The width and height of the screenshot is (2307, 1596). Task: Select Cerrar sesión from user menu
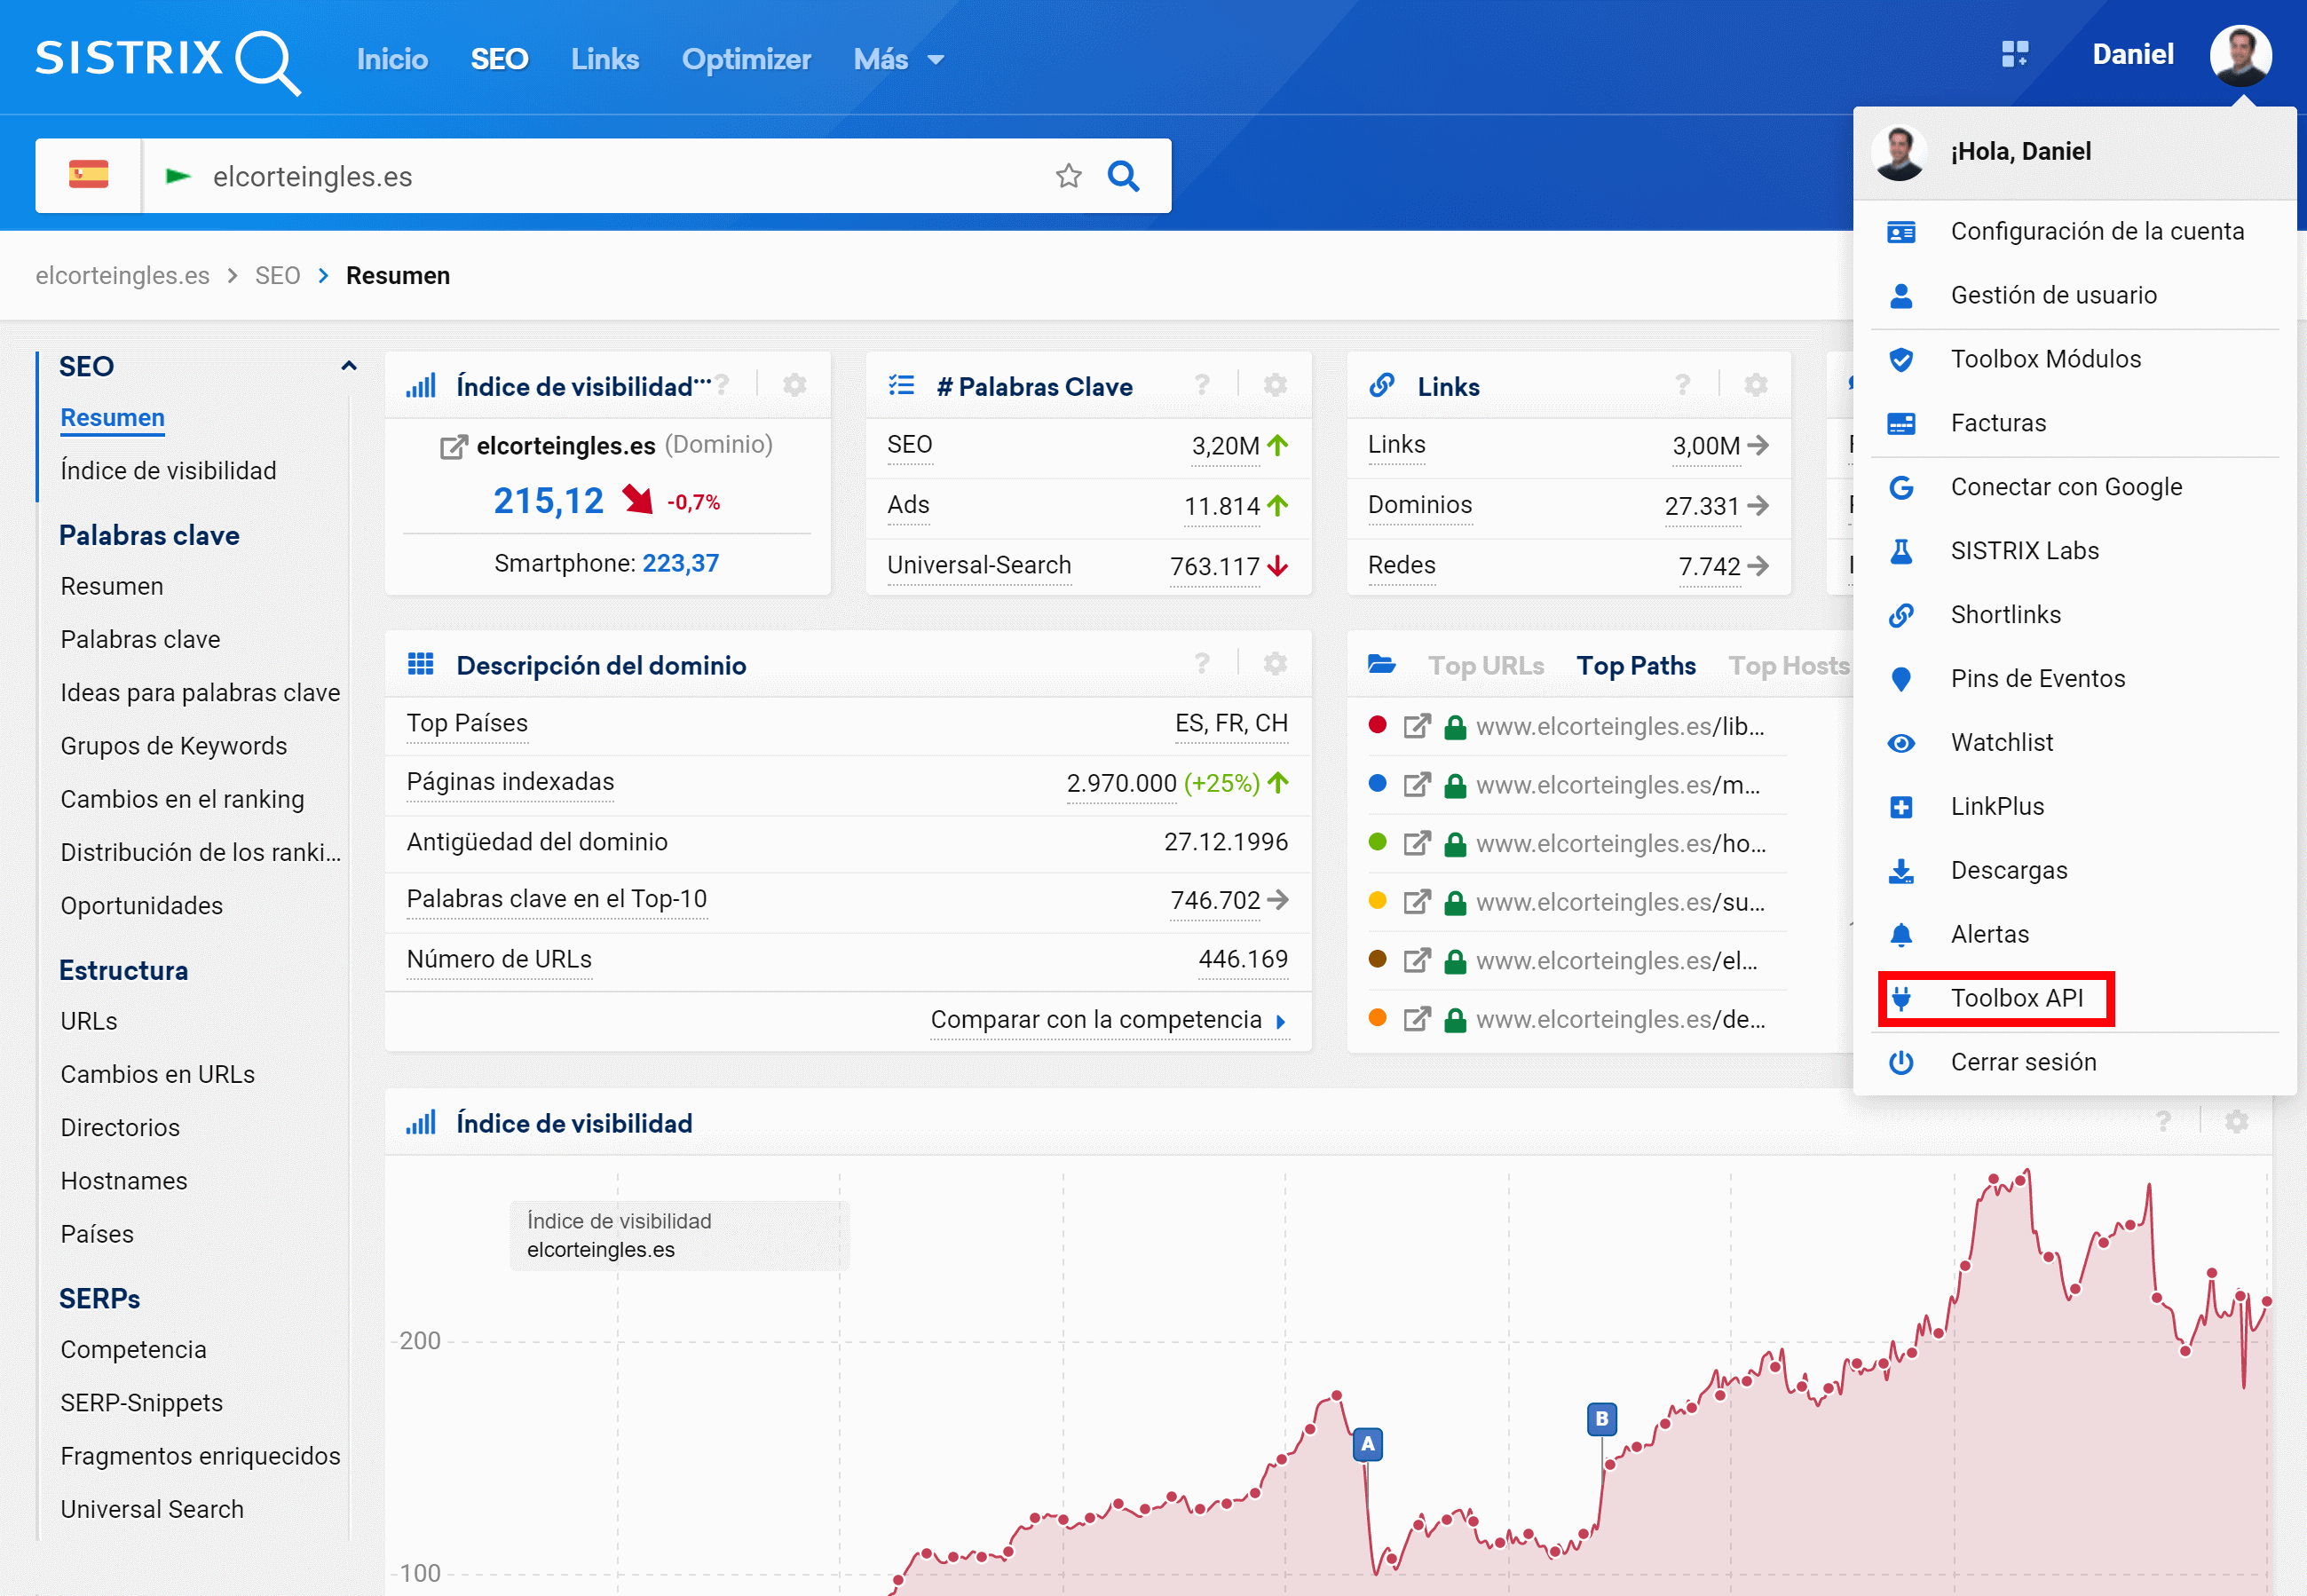(x=2022, y=1062)
